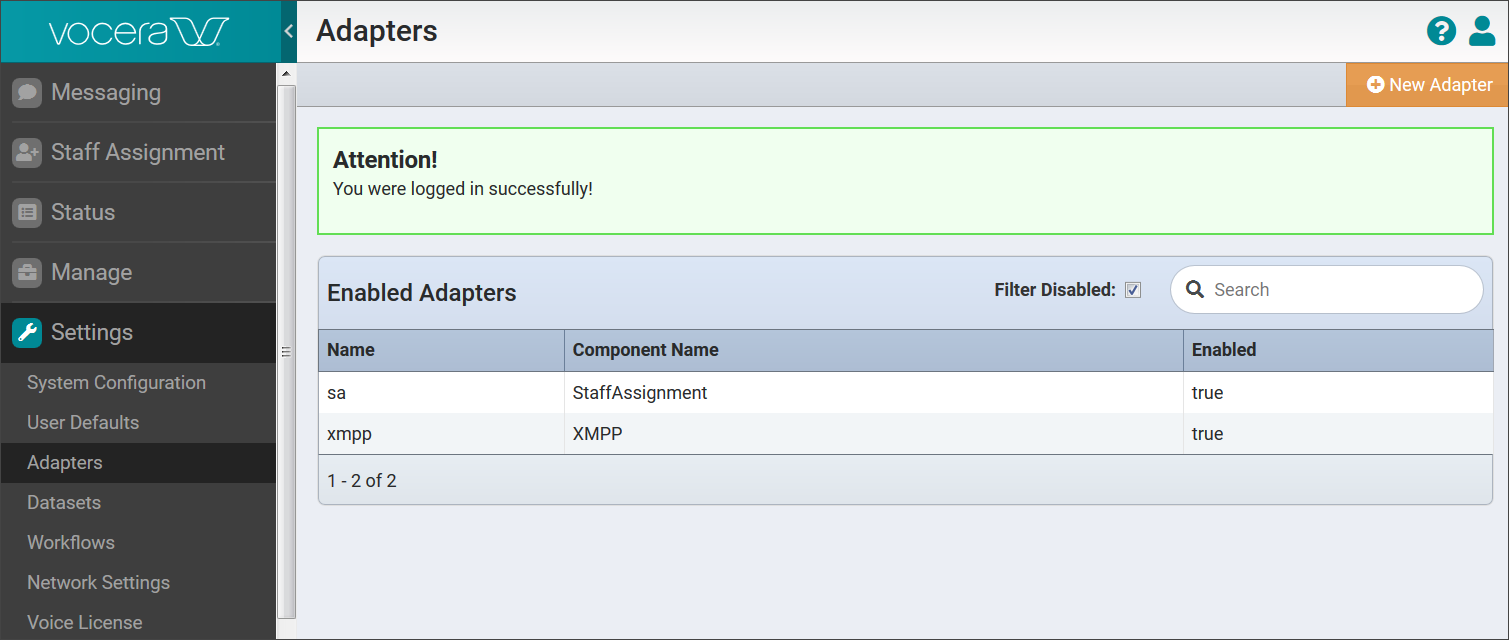Click the Vocera logo
Image resolution: width=1509 pixels, height=640 pixels.
pos(139,32)
